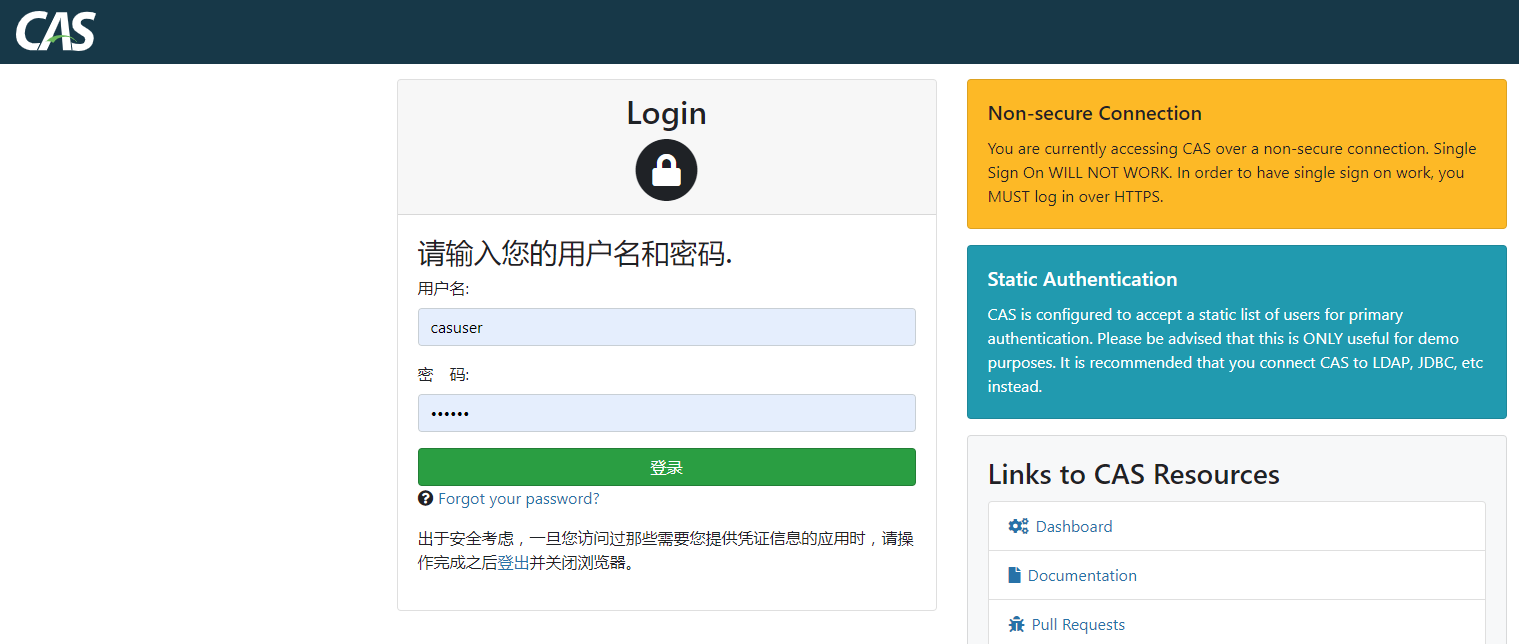Open the Forgot your password link
The height and width of the screenshot is (644, 1519).
(x=518, y=499)
